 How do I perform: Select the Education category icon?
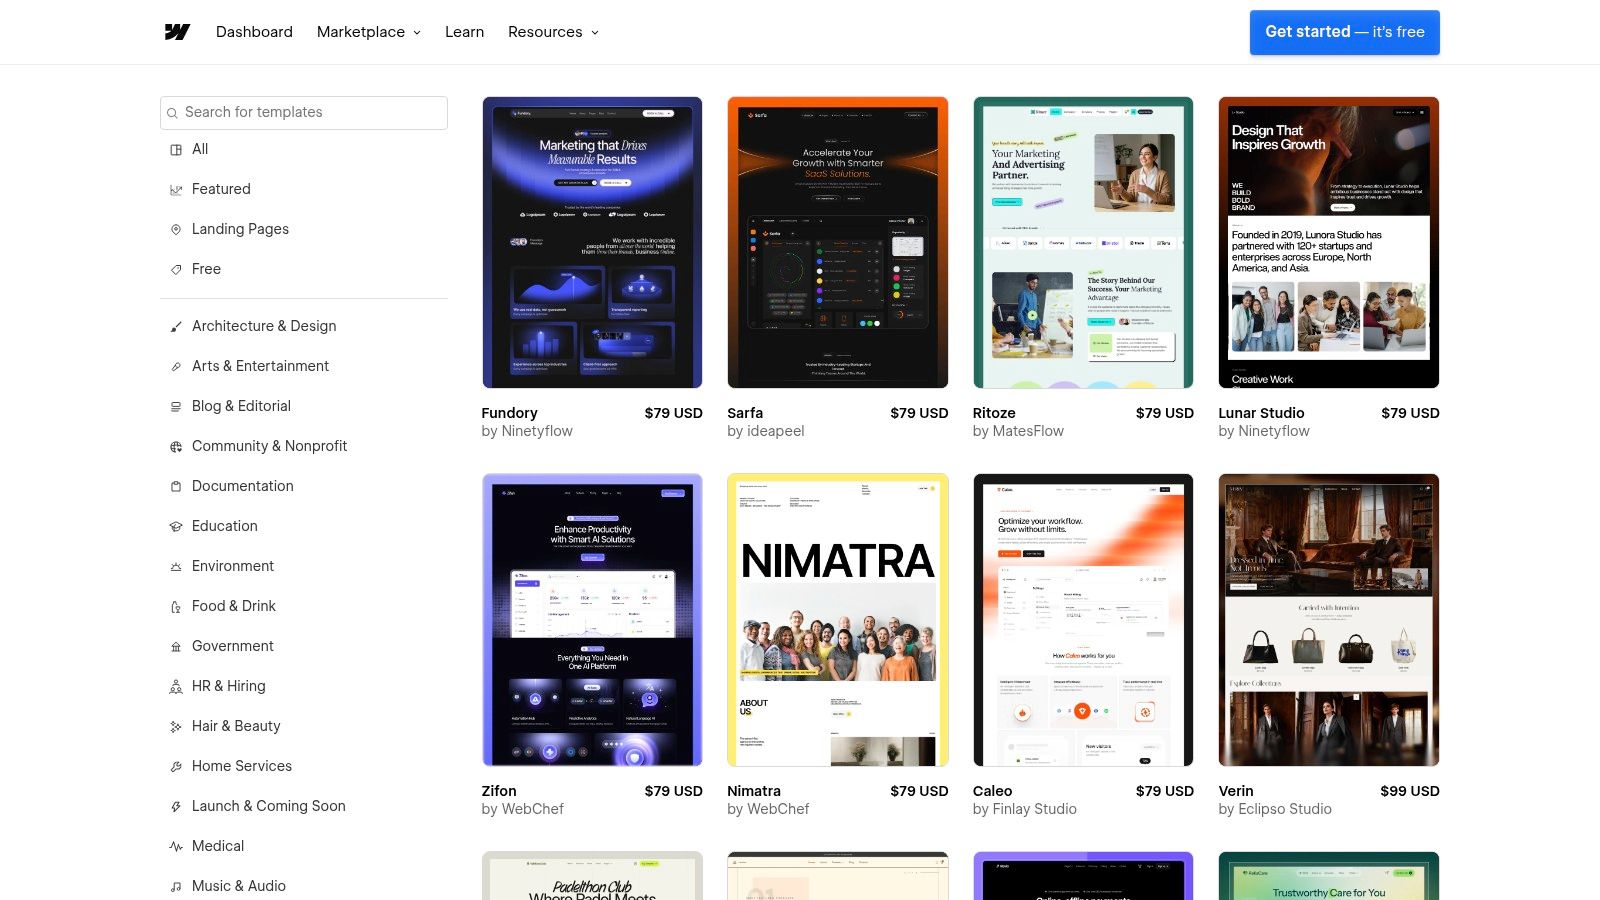(175, 526)
